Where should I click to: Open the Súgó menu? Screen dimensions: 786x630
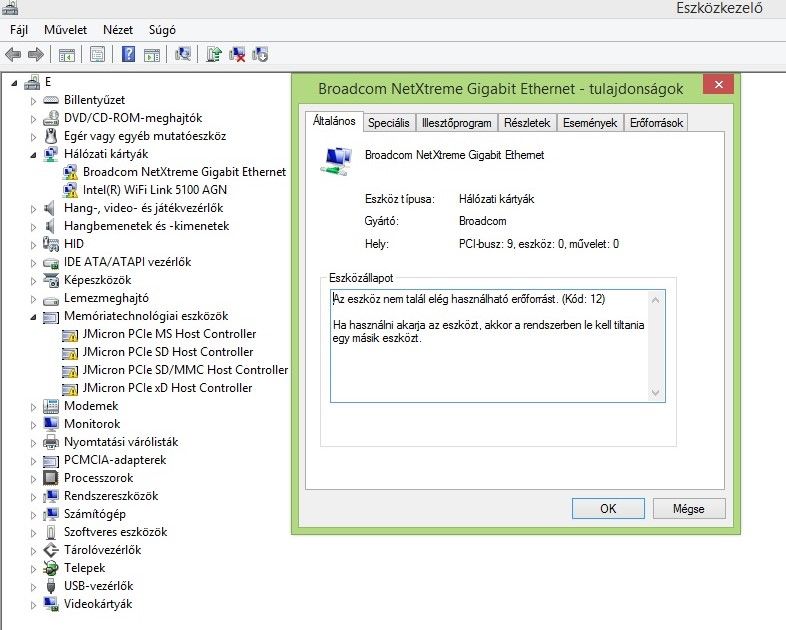(162, 30)
